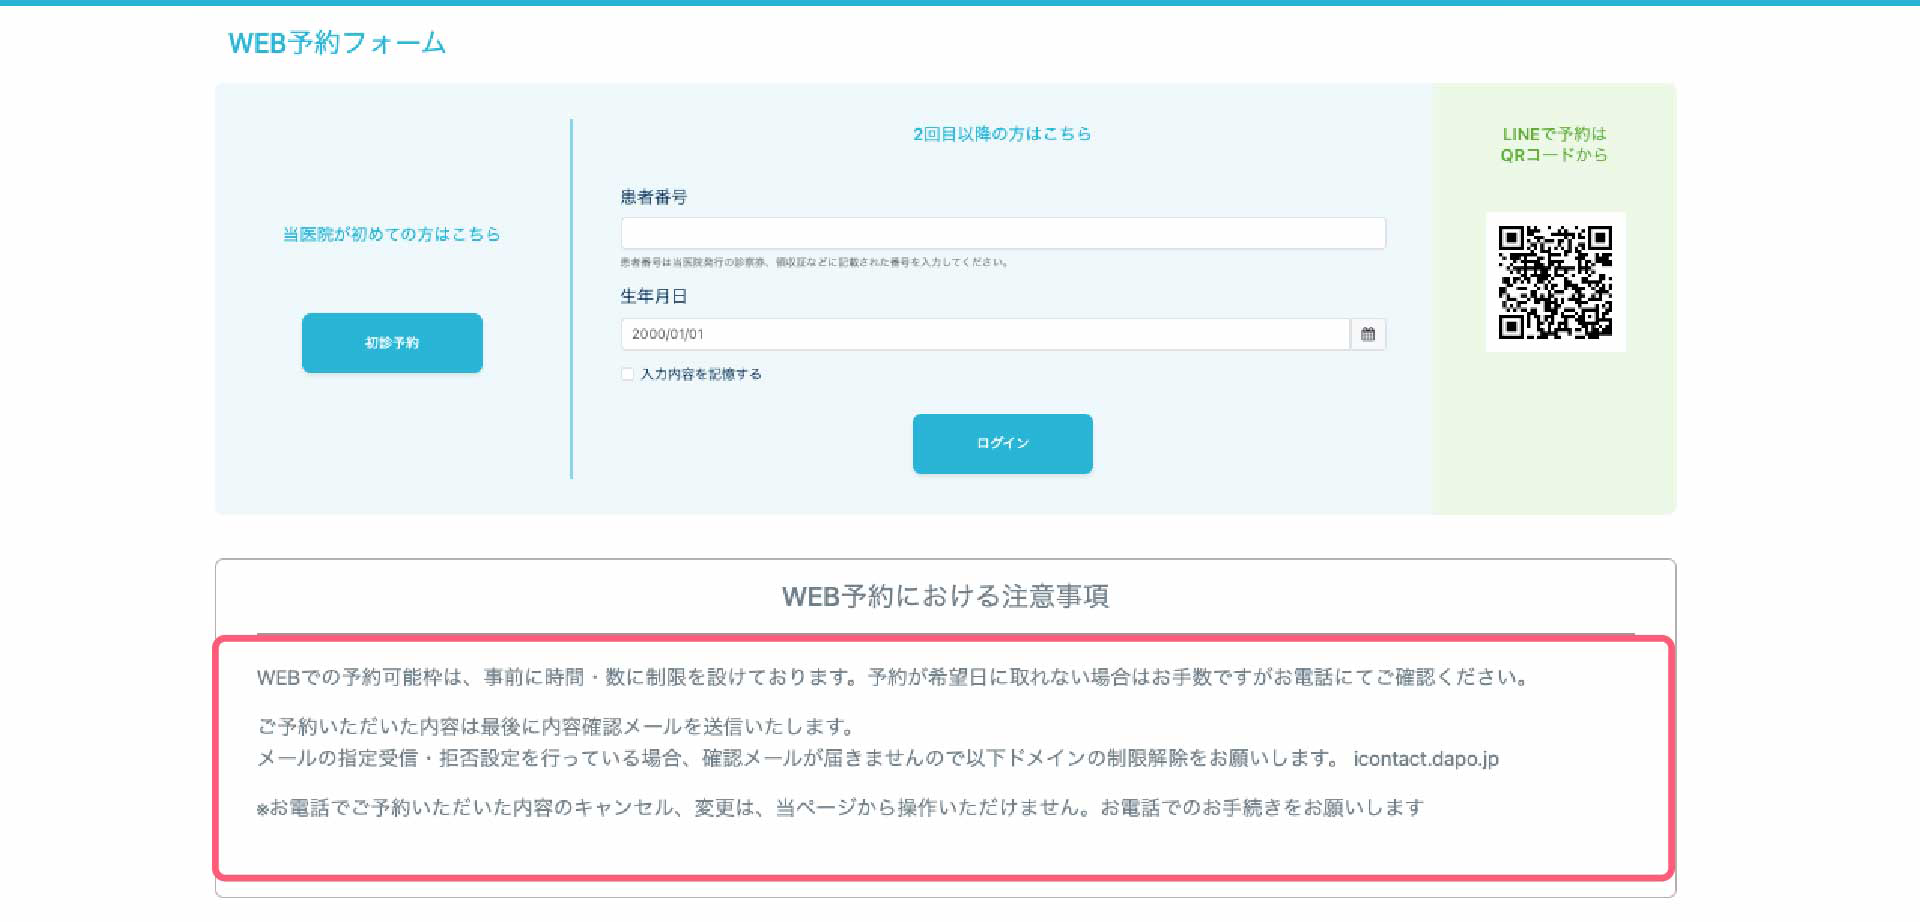1920x922 pixels.
Task: Toggle the 入力内容を記憶する checkbox
Action: point(627,374)
